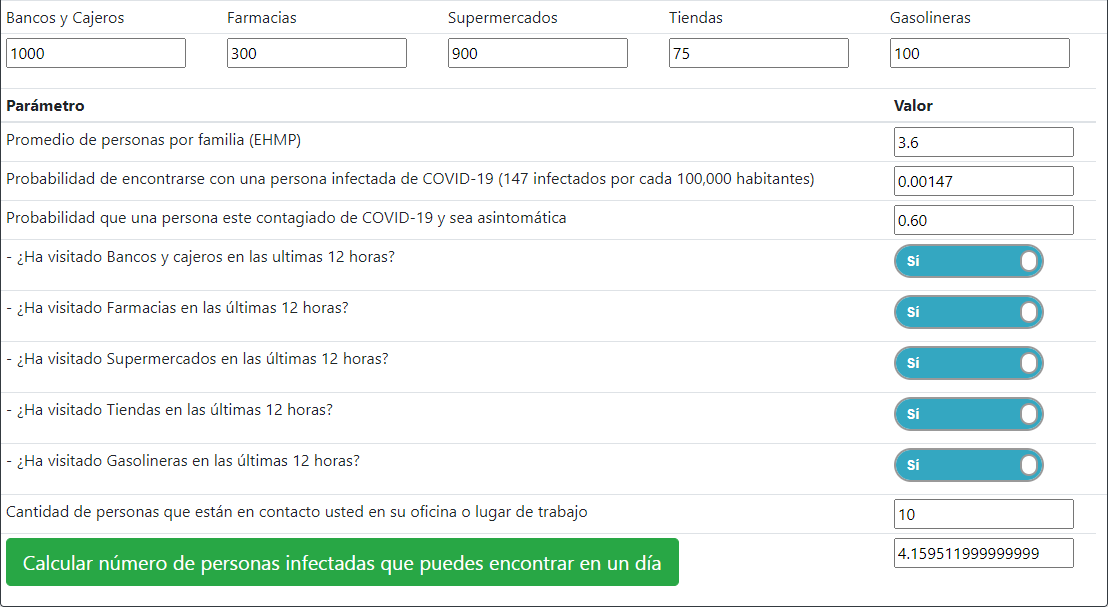This screenshot has height=607, width=1108.
Task: Edit the average persons per family value
Action: click(983, 142)
